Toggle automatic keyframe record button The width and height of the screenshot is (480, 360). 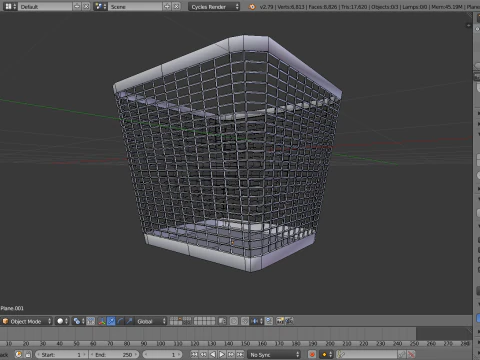[x=312, y=354]
